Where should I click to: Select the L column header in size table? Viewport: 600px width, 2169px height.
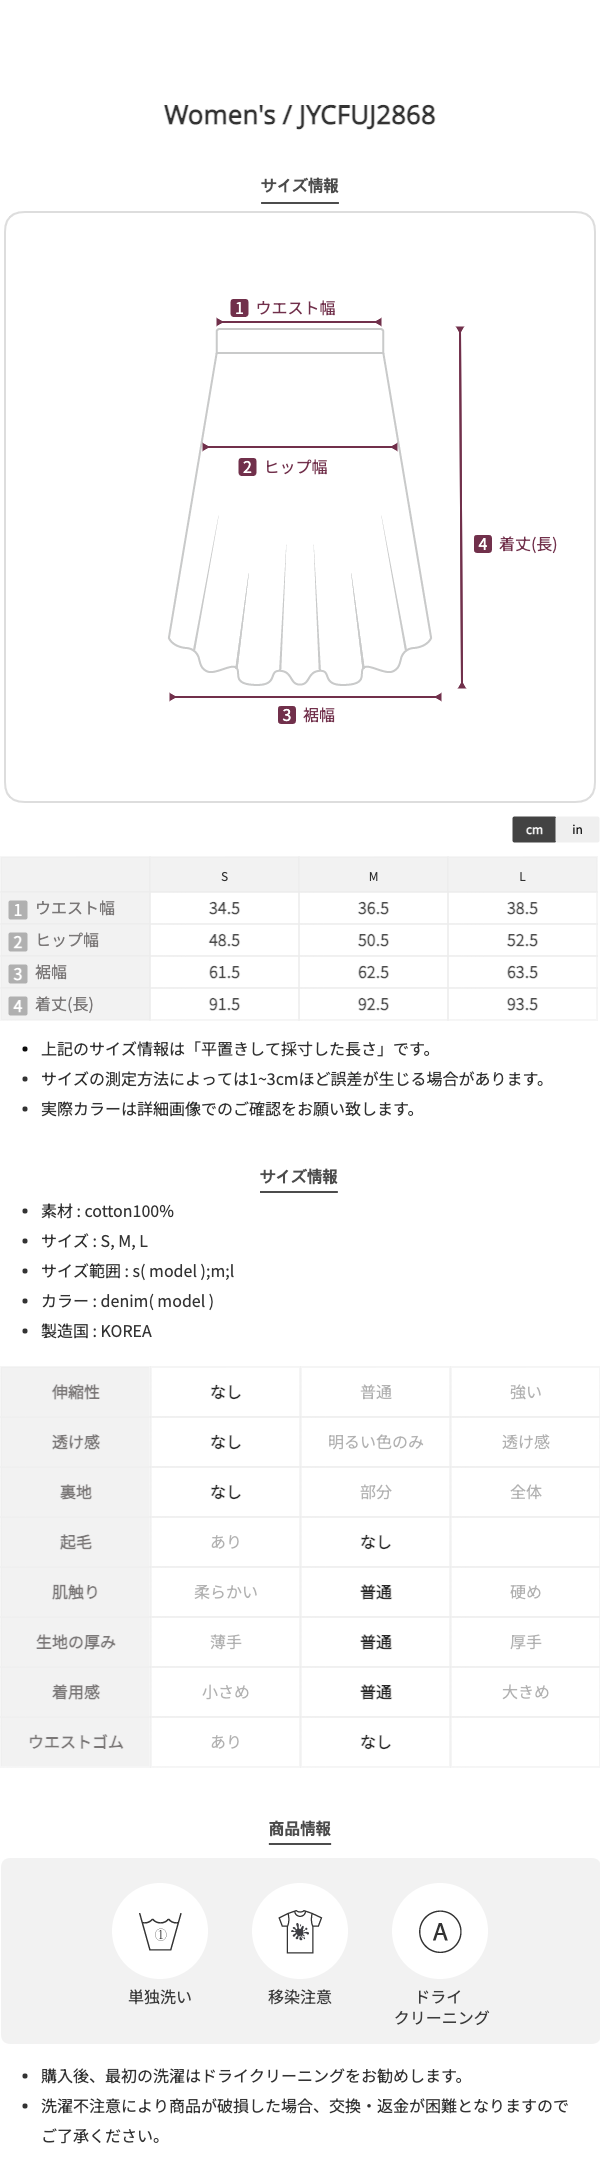tap(522, 876)
